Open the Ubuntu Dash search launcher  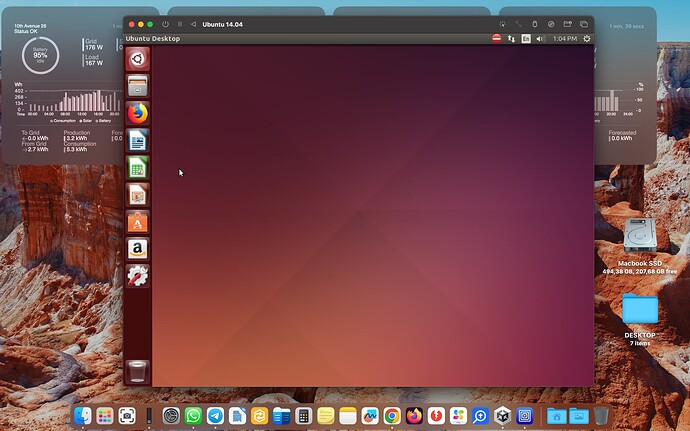137,59
